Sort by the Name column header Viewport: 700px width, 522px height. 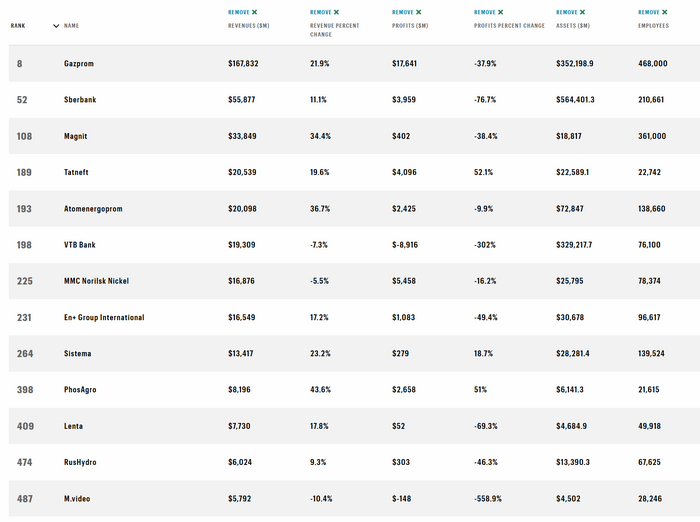click(x=71, y=26)
